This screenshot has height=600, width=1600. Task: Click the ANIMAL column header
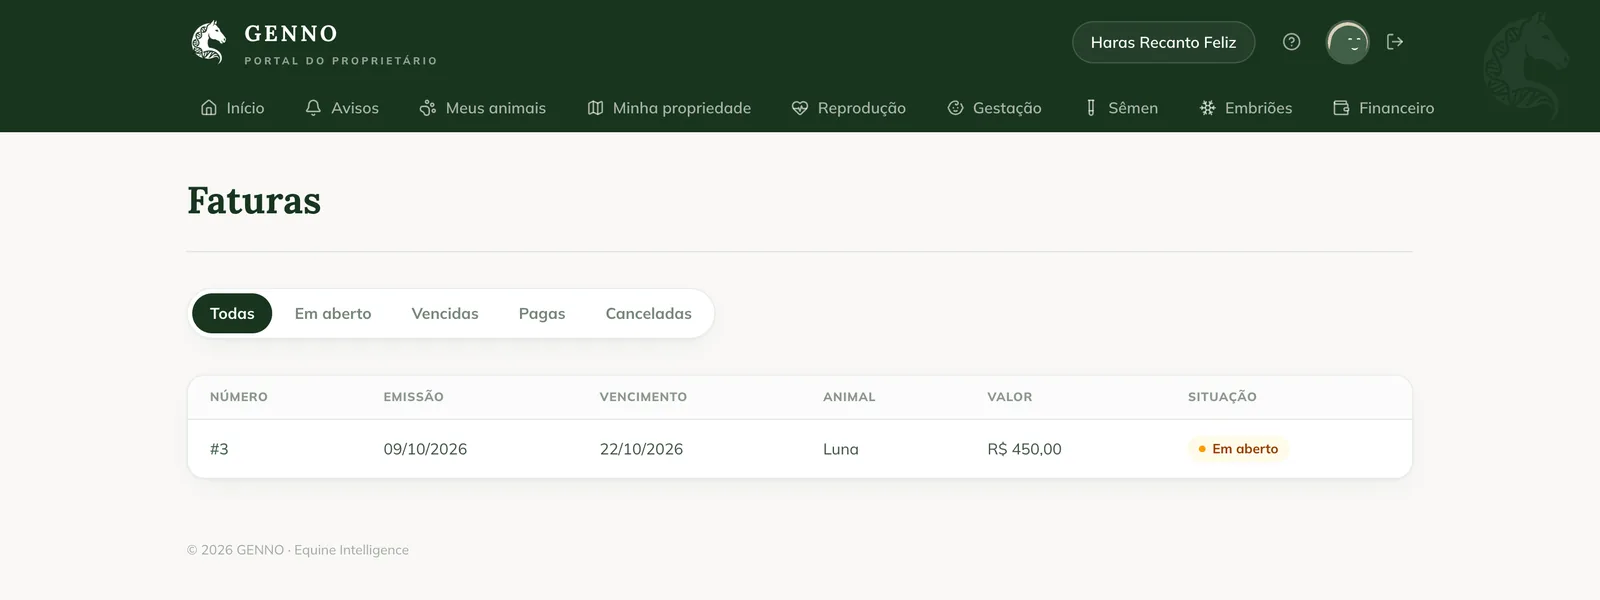pos(849,397)
